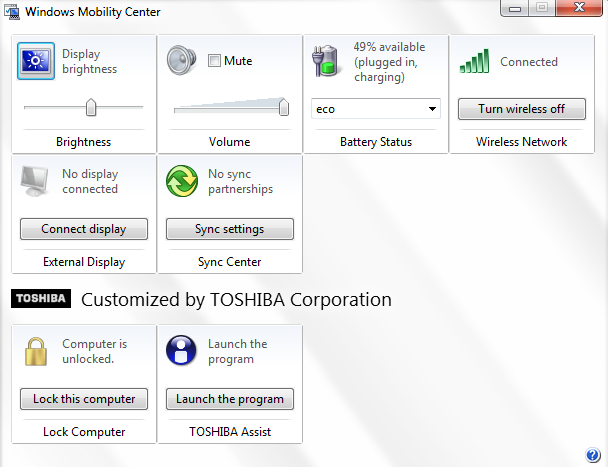Viewport: 608px width, 467px height.
Task: Click the volume slider handle
Action: point(283,107)
